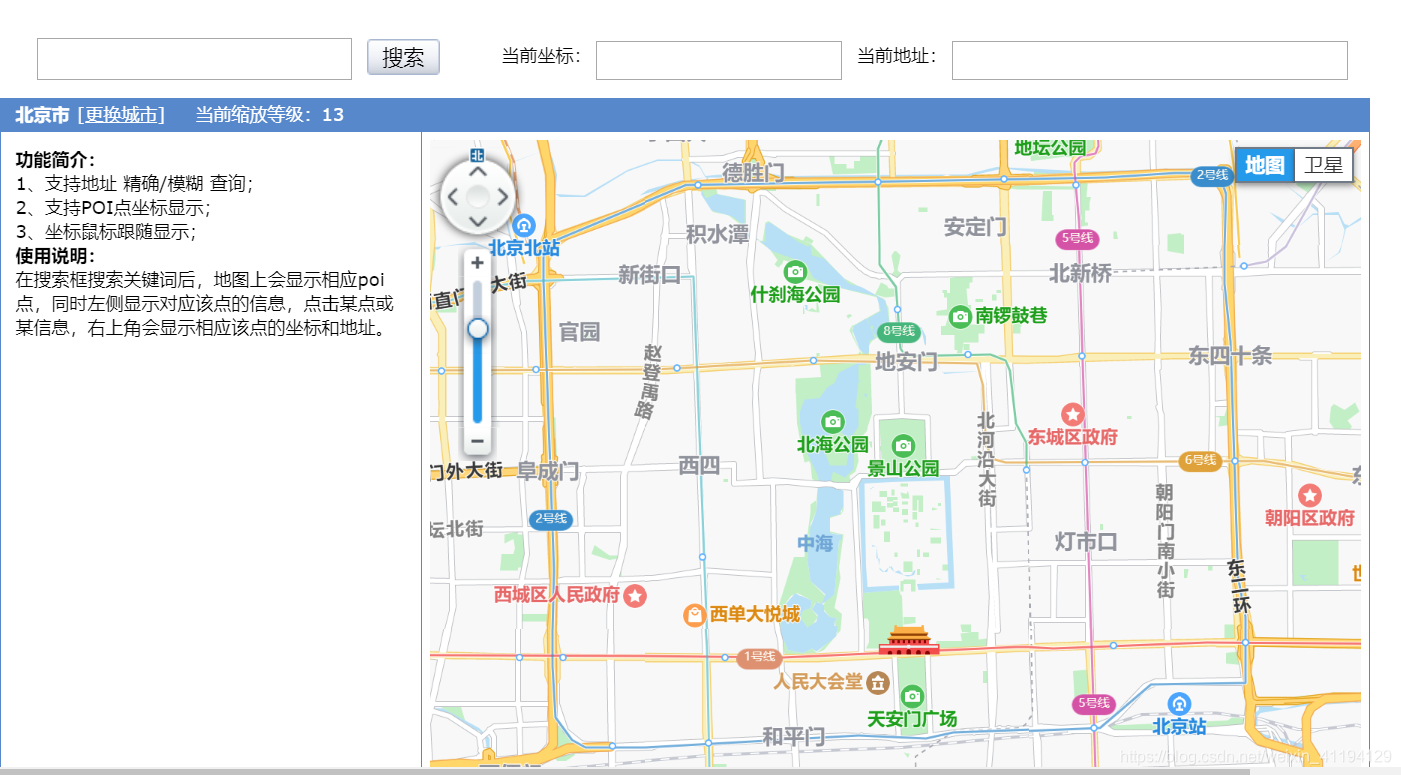Screen dimensions: 1401x775
Task: Click the 北海公园 camera icon
Action: tap(832, 422)
